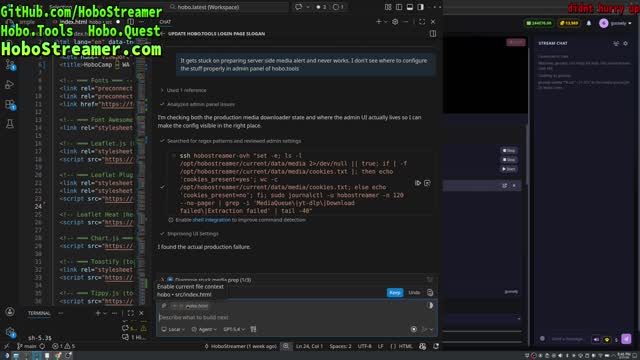Open chat settings gear icon

(x=395, y=22)
